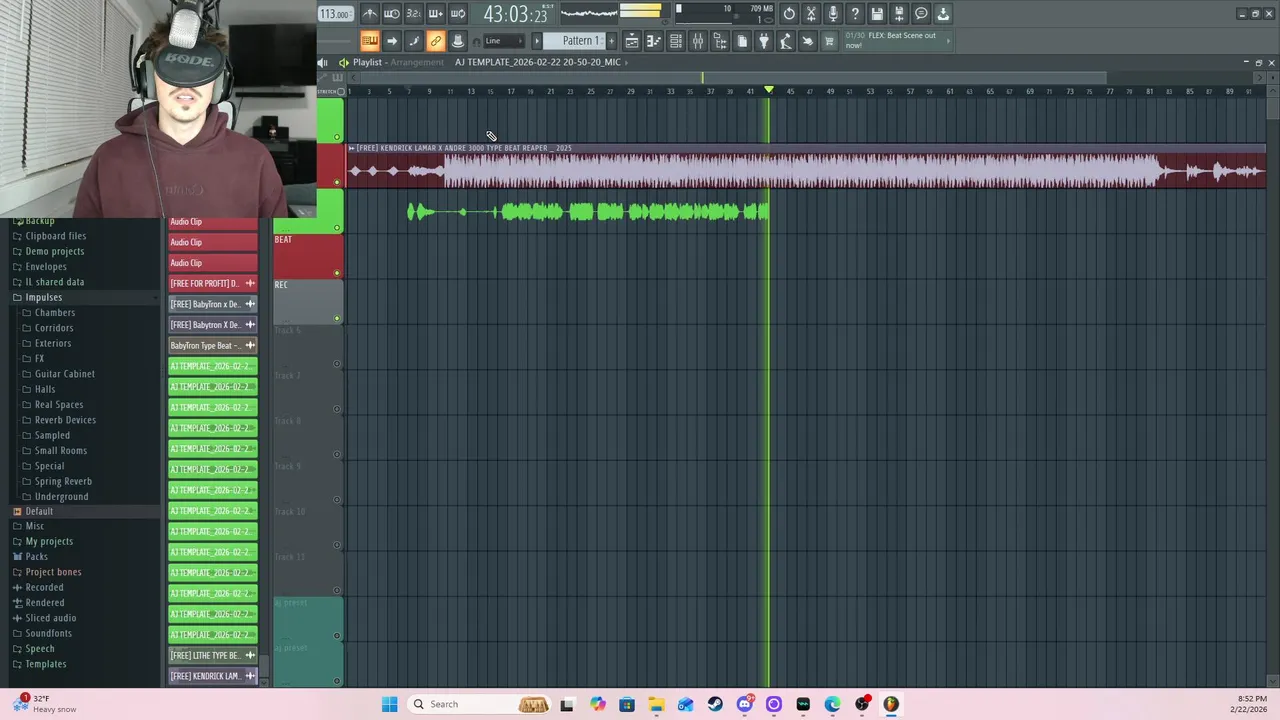Select BabyTron Type Beat clip in picker
Image resolution: width=1280 pixels, height=720 pixels.
(x=213, y=345)
